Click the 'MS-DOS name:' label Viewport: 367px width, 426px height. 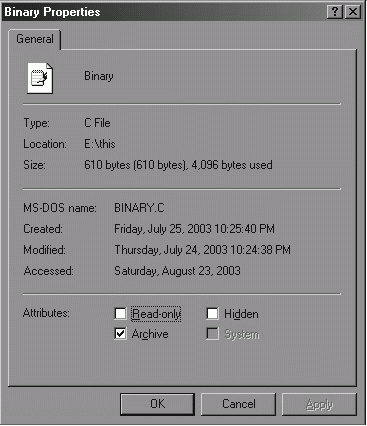click(x=60, y=208)
